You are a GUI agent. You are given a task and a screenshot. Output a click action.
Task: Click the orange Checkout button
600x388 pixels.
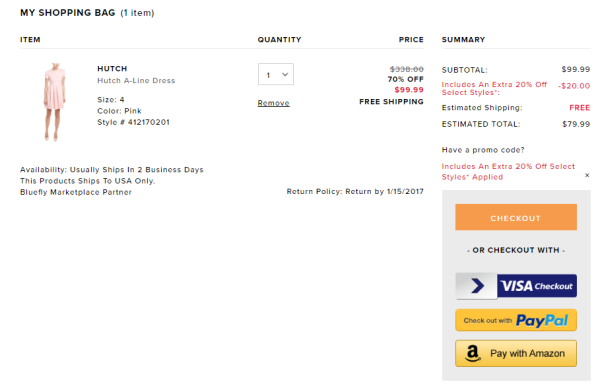516,217
